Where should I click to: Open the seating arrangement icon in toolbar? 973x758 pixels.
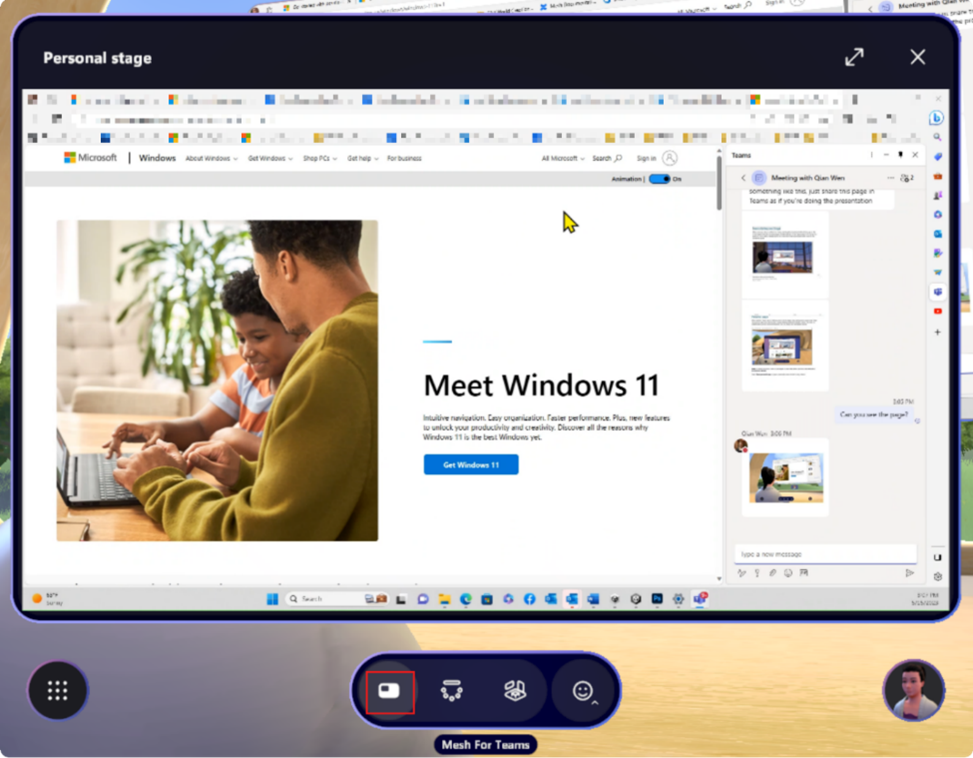pyautogui.click(x=451, y=691)
